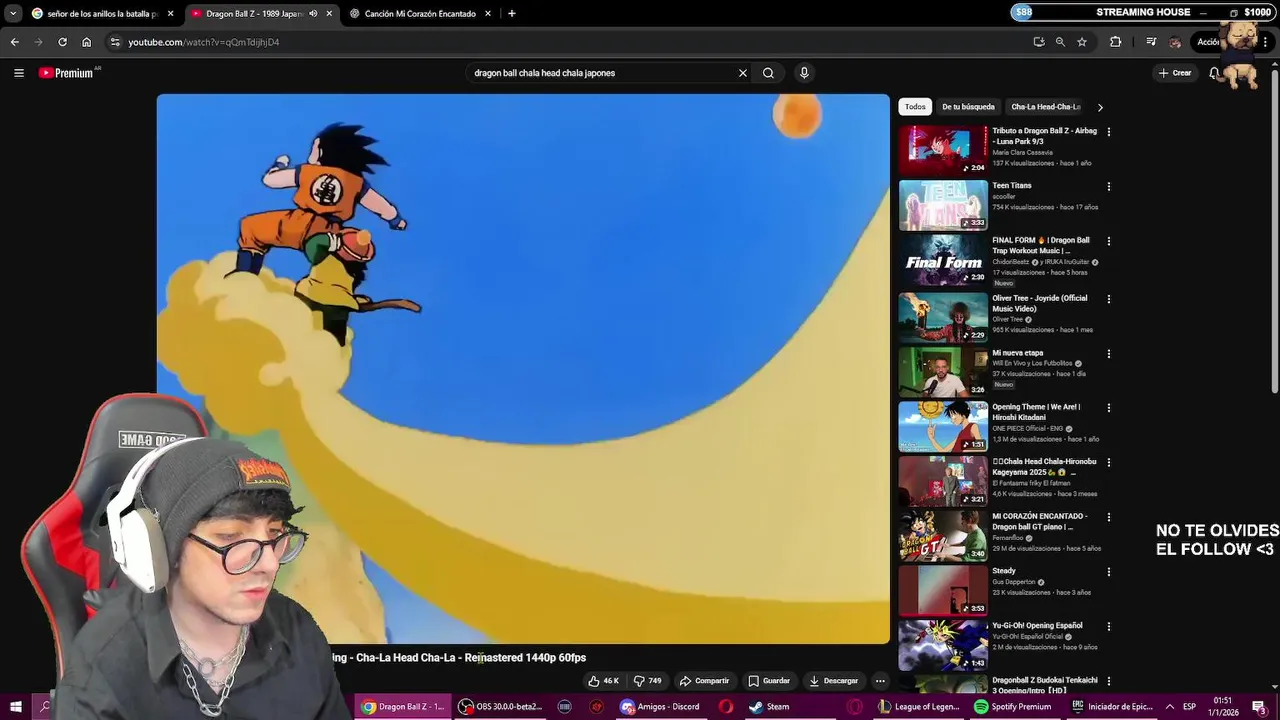Viewport: 1280px width, 720px height.
Task: Open options for Opening Theme We Are
Action: click(1108, 408)
